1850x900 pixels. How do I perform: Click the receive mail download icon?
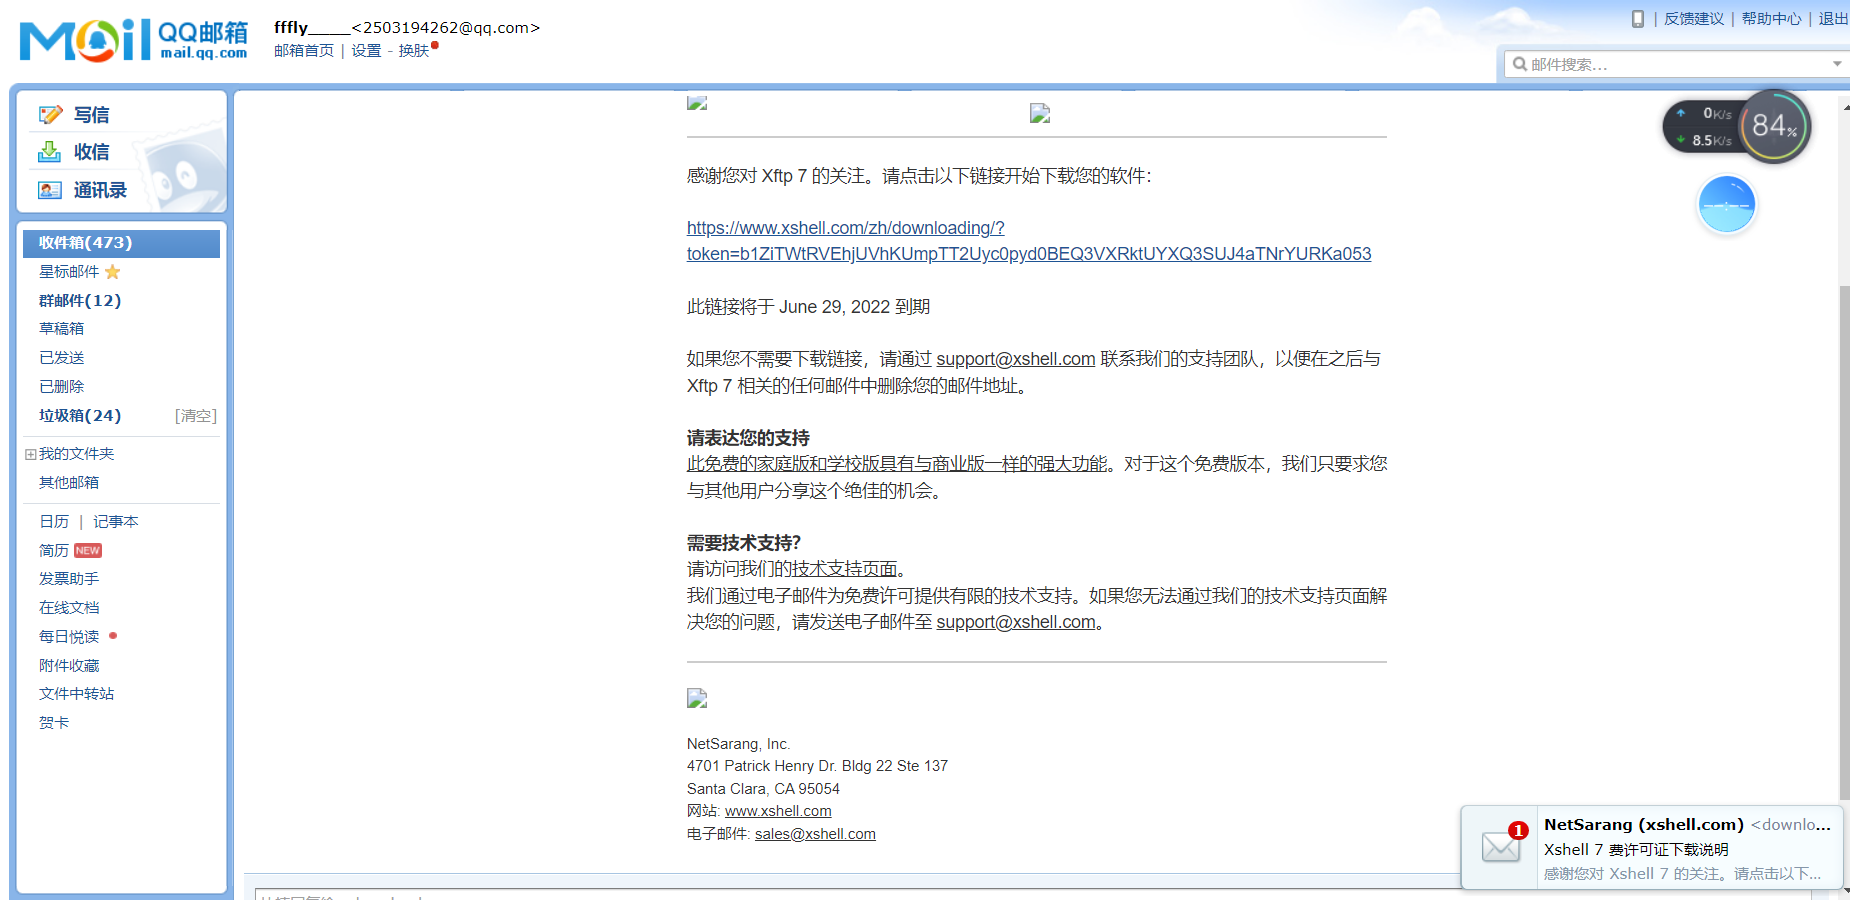pyautogui.click(x=50, y=152)
